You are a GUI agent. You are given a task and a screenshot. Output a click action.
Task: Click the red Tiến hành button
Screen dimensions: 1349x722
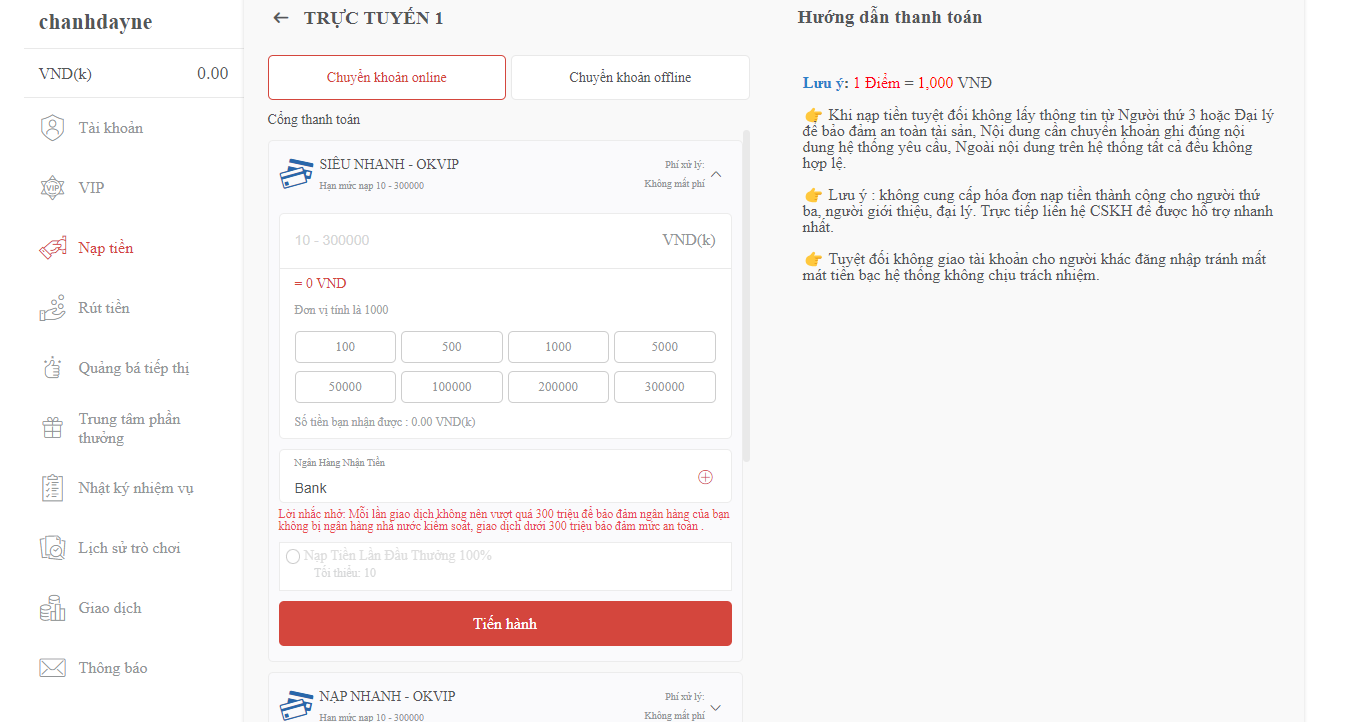click(505, 624)
